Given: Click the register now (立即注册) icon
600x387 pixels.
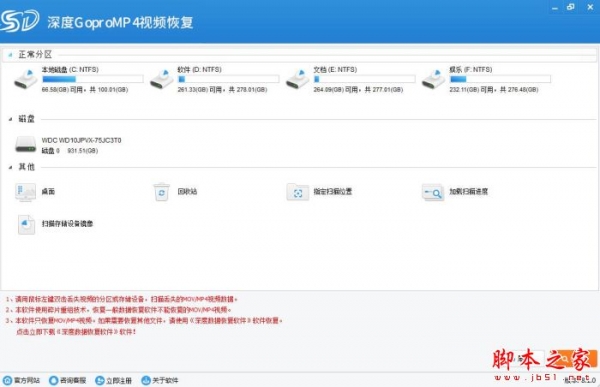Looking at the screenshot, I should [x=99, y=380].
